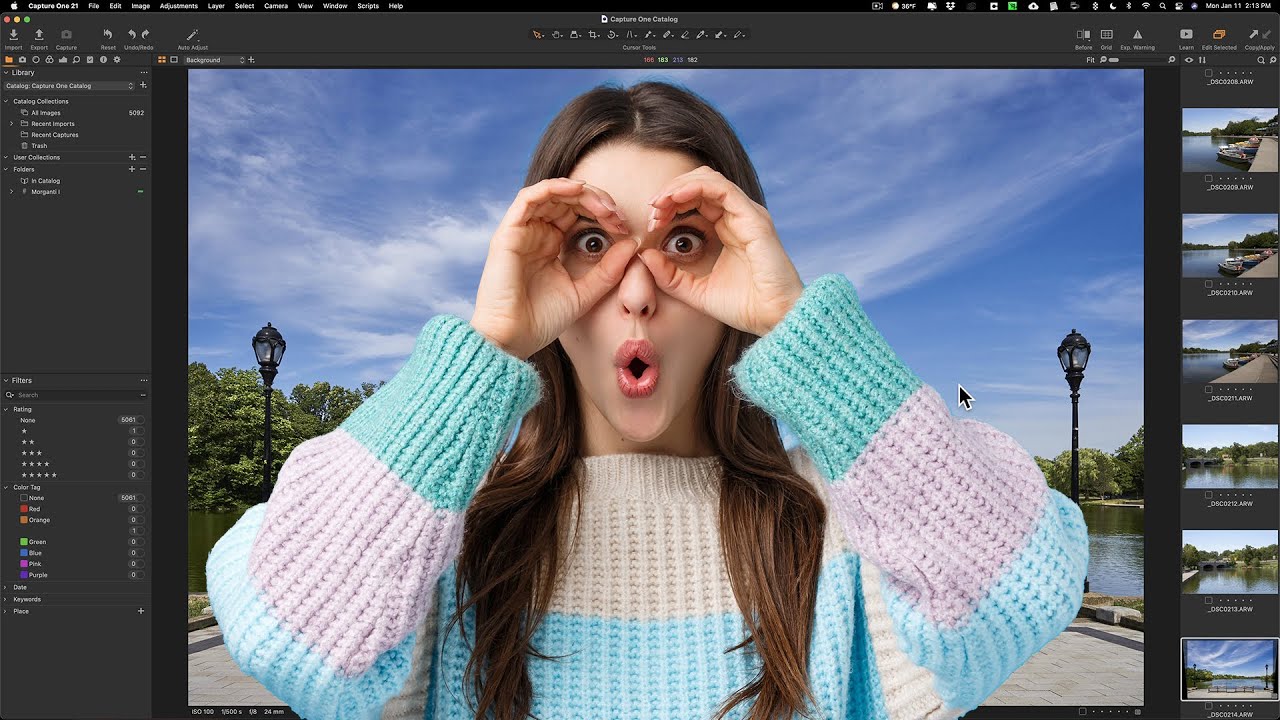Open the Exposure tool tab histogram icon
The height and width of the screenshot is (720, 1280).
(63, 60)
